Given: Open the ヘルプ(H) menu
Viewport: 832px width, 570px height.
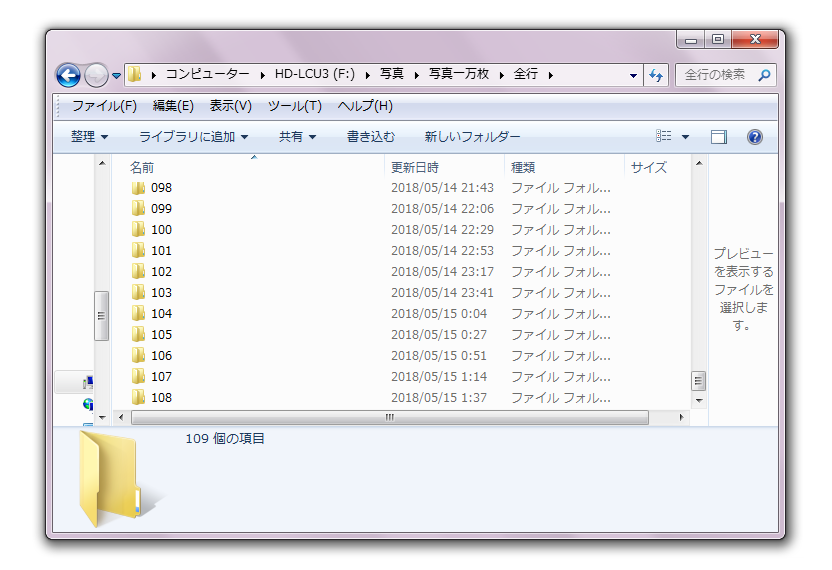Looking at the screenshot, I should (365, 106).
